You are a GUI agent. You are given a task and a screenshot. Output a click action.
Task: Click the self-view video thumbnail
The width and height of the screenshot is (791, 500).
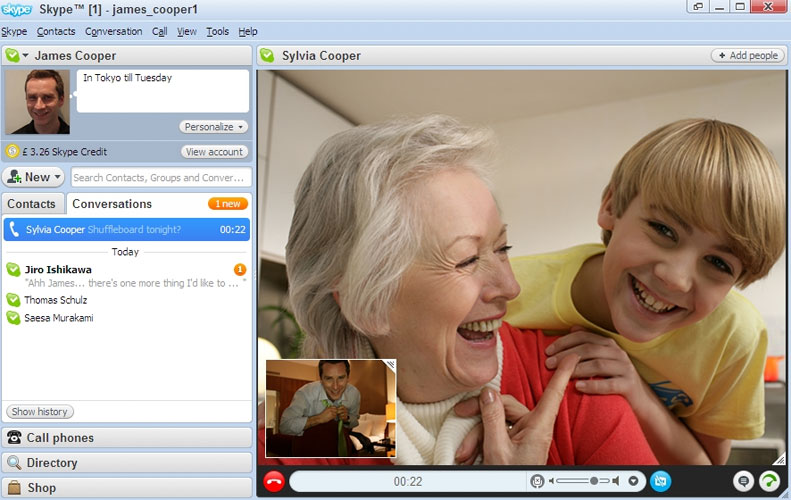pos(331,408)
